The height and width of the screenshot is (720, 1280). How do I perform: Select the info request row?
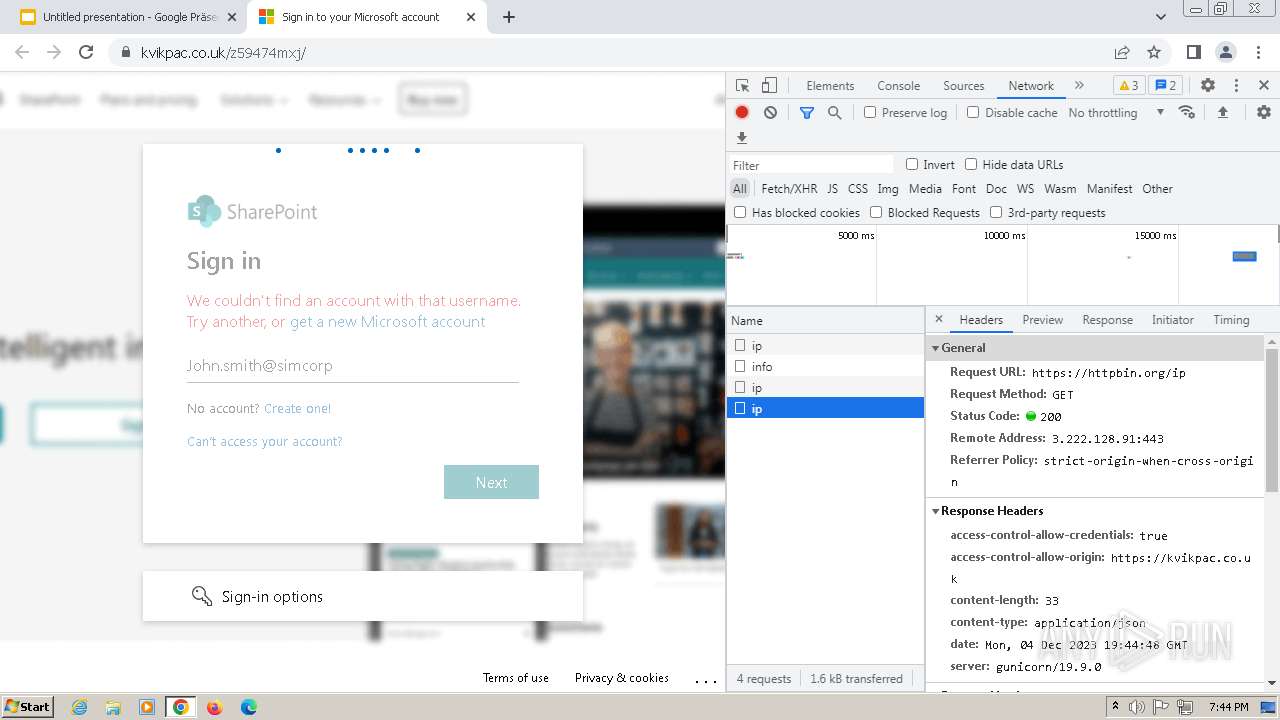825,366
